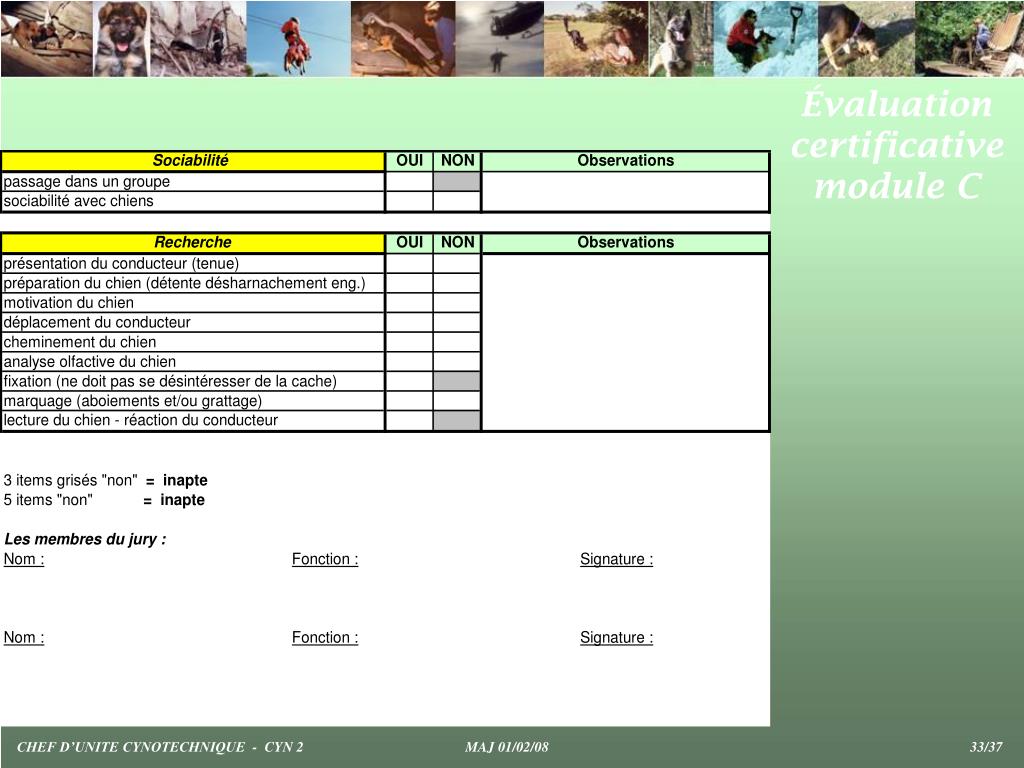This screenshot has width=1024, height=768.
Task: Tick grey NON box for passage dans un groupe
Action: (457, 182)
